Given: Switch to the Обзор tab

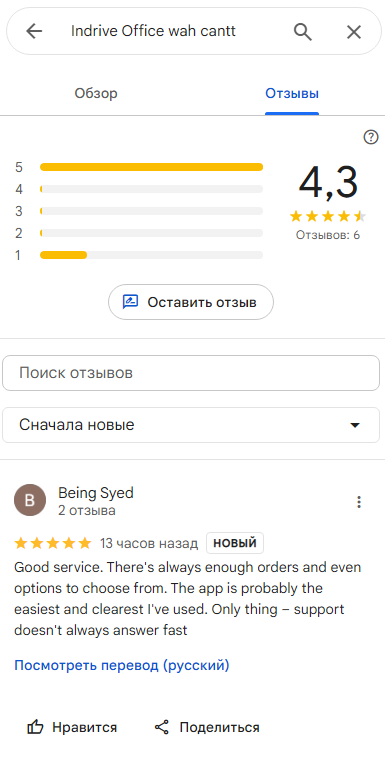Looking at the screenshot, I should pyautogui.click(x=96, y=93).
